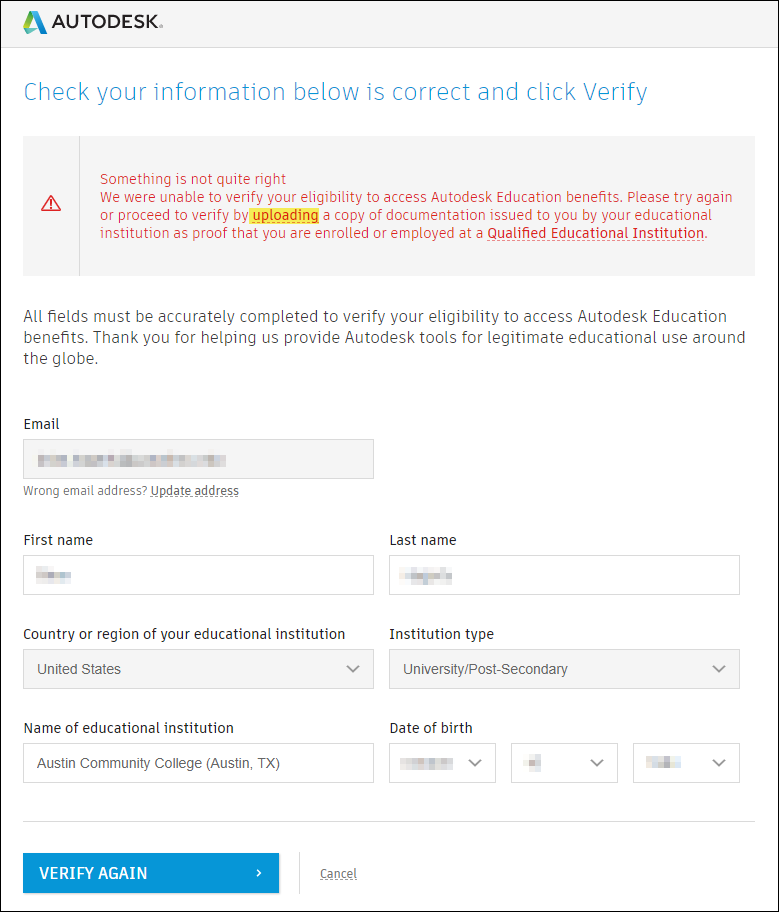Screen dimensions: 779x912
Task: Click the Name of educational institution field
Action: coord(198,763)
